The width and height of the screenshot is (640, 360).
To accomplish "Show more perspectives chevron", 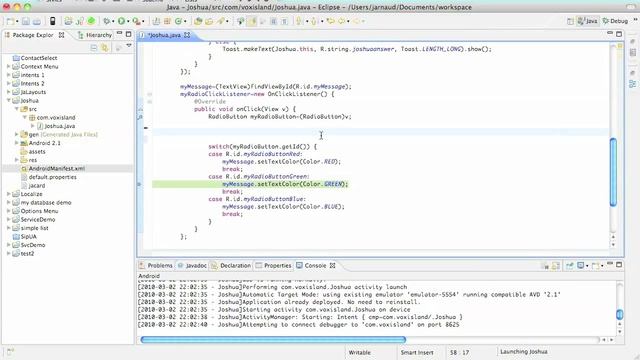I will coord(635,20).
